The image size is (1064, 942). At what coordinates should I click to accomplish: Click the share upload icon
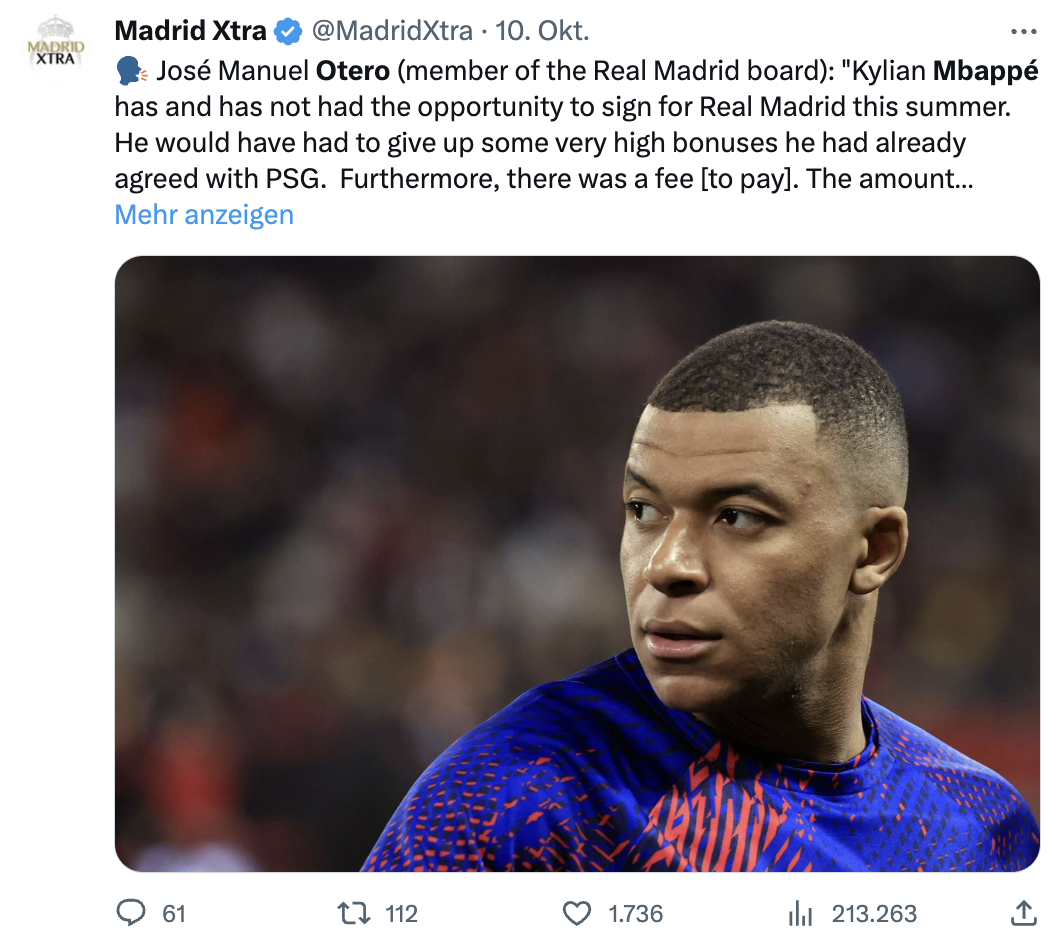[x=1023, y=912]
